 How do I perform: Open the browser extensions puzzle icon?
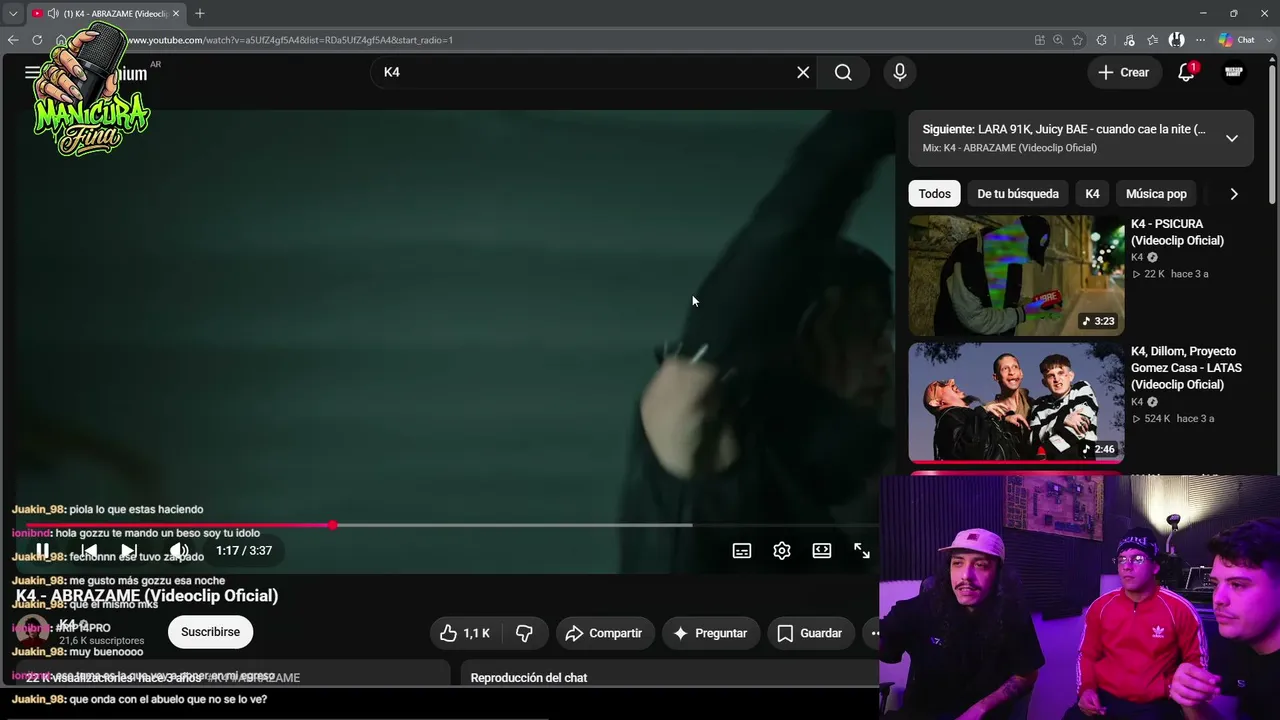(1102, 40)
